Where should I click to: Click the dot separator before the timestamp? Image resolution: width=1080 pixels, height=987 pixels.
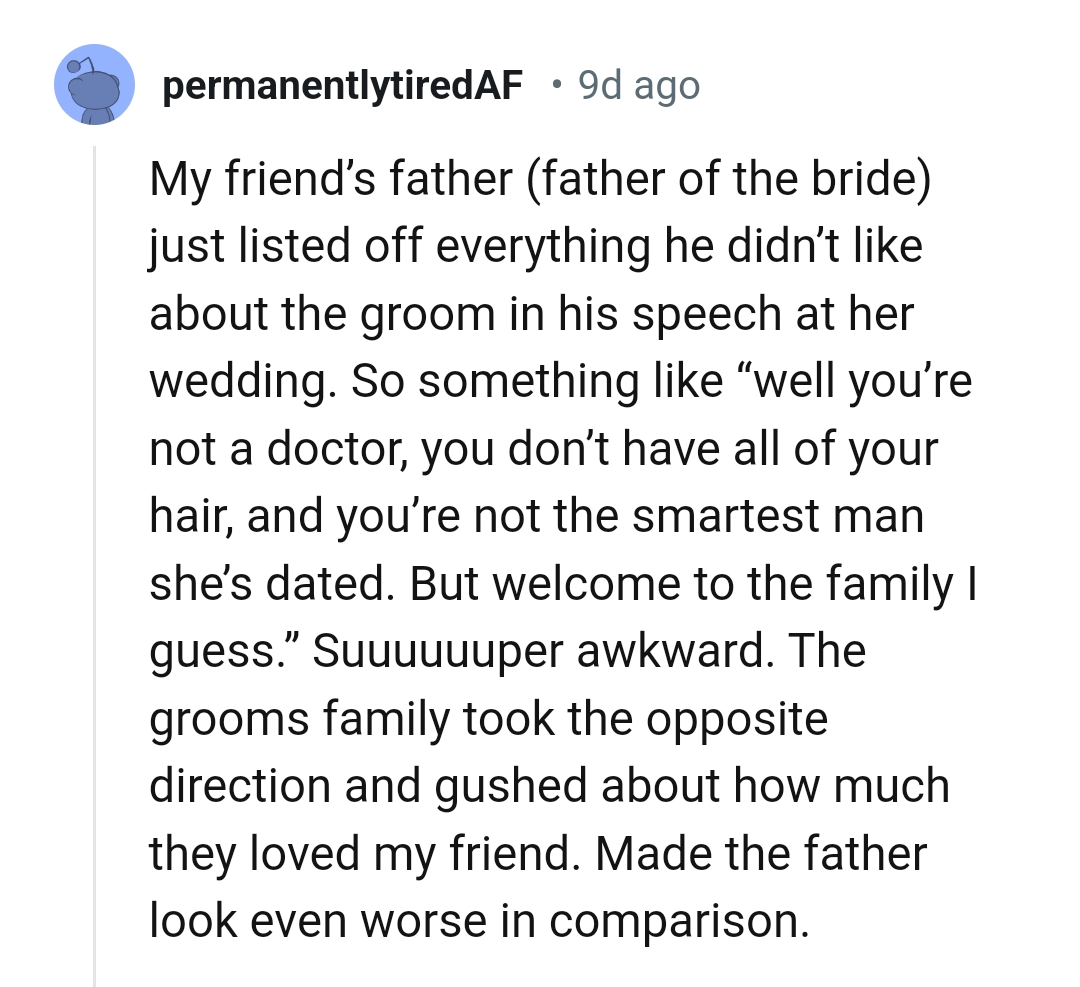click(x=556, y=87)
